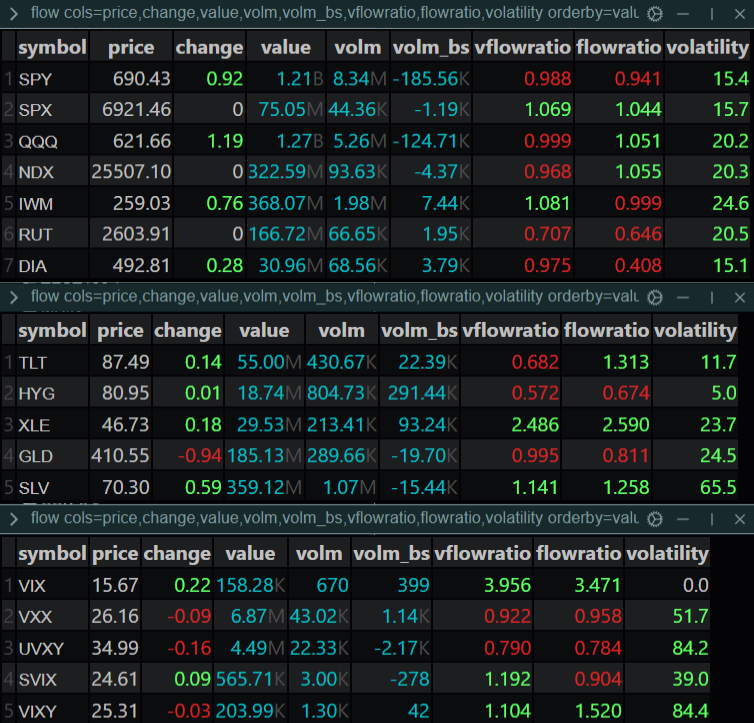The height and width of the screenshot is (723, 754).
Task: Sort top table by volm_bs header
Action: coord(431,47)
